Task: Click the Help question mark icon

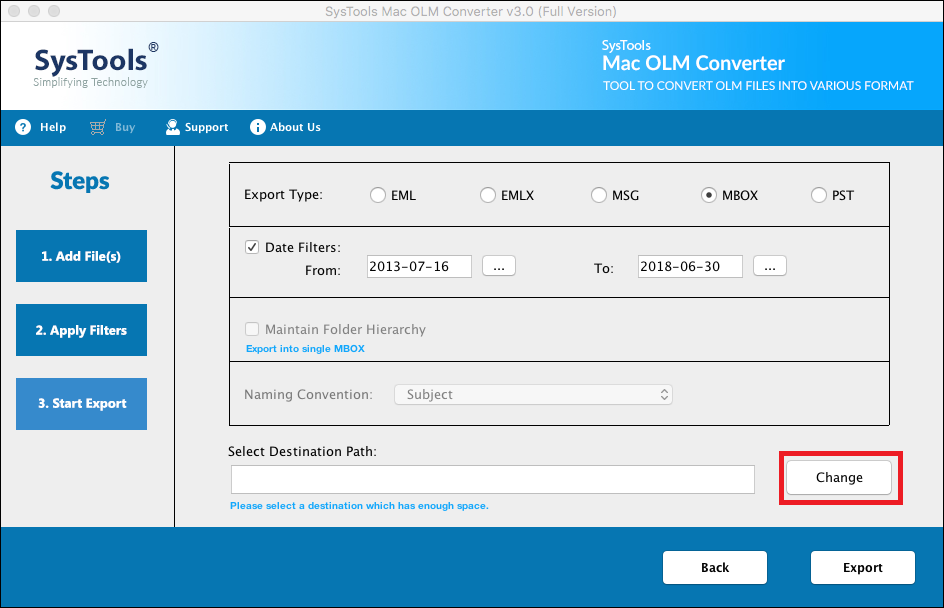Action: (23, 127)
